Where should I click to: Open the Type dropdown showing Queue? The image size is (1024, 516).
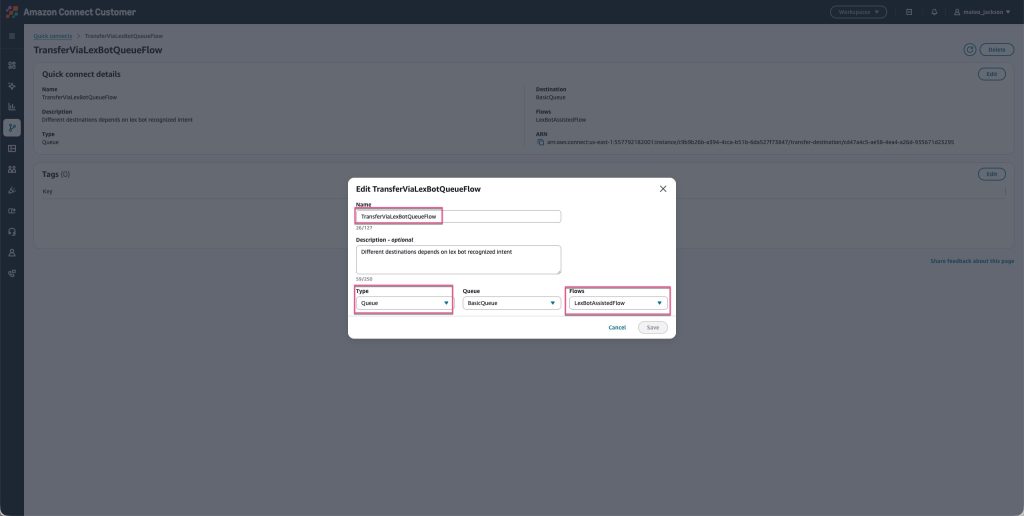click(x=405, y=303)
